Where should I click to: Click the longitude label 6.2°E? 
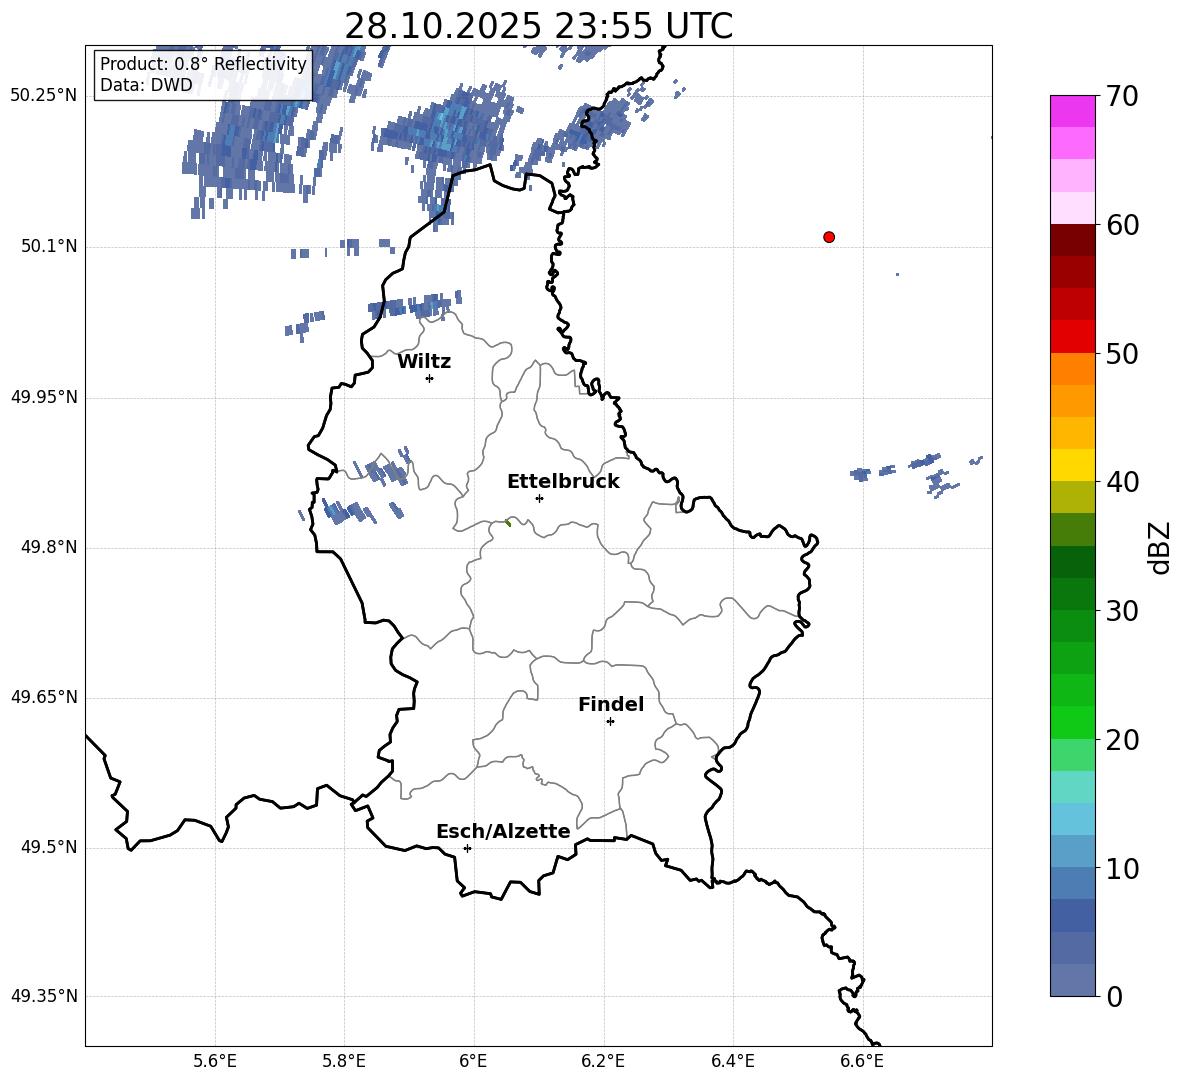603,1061
